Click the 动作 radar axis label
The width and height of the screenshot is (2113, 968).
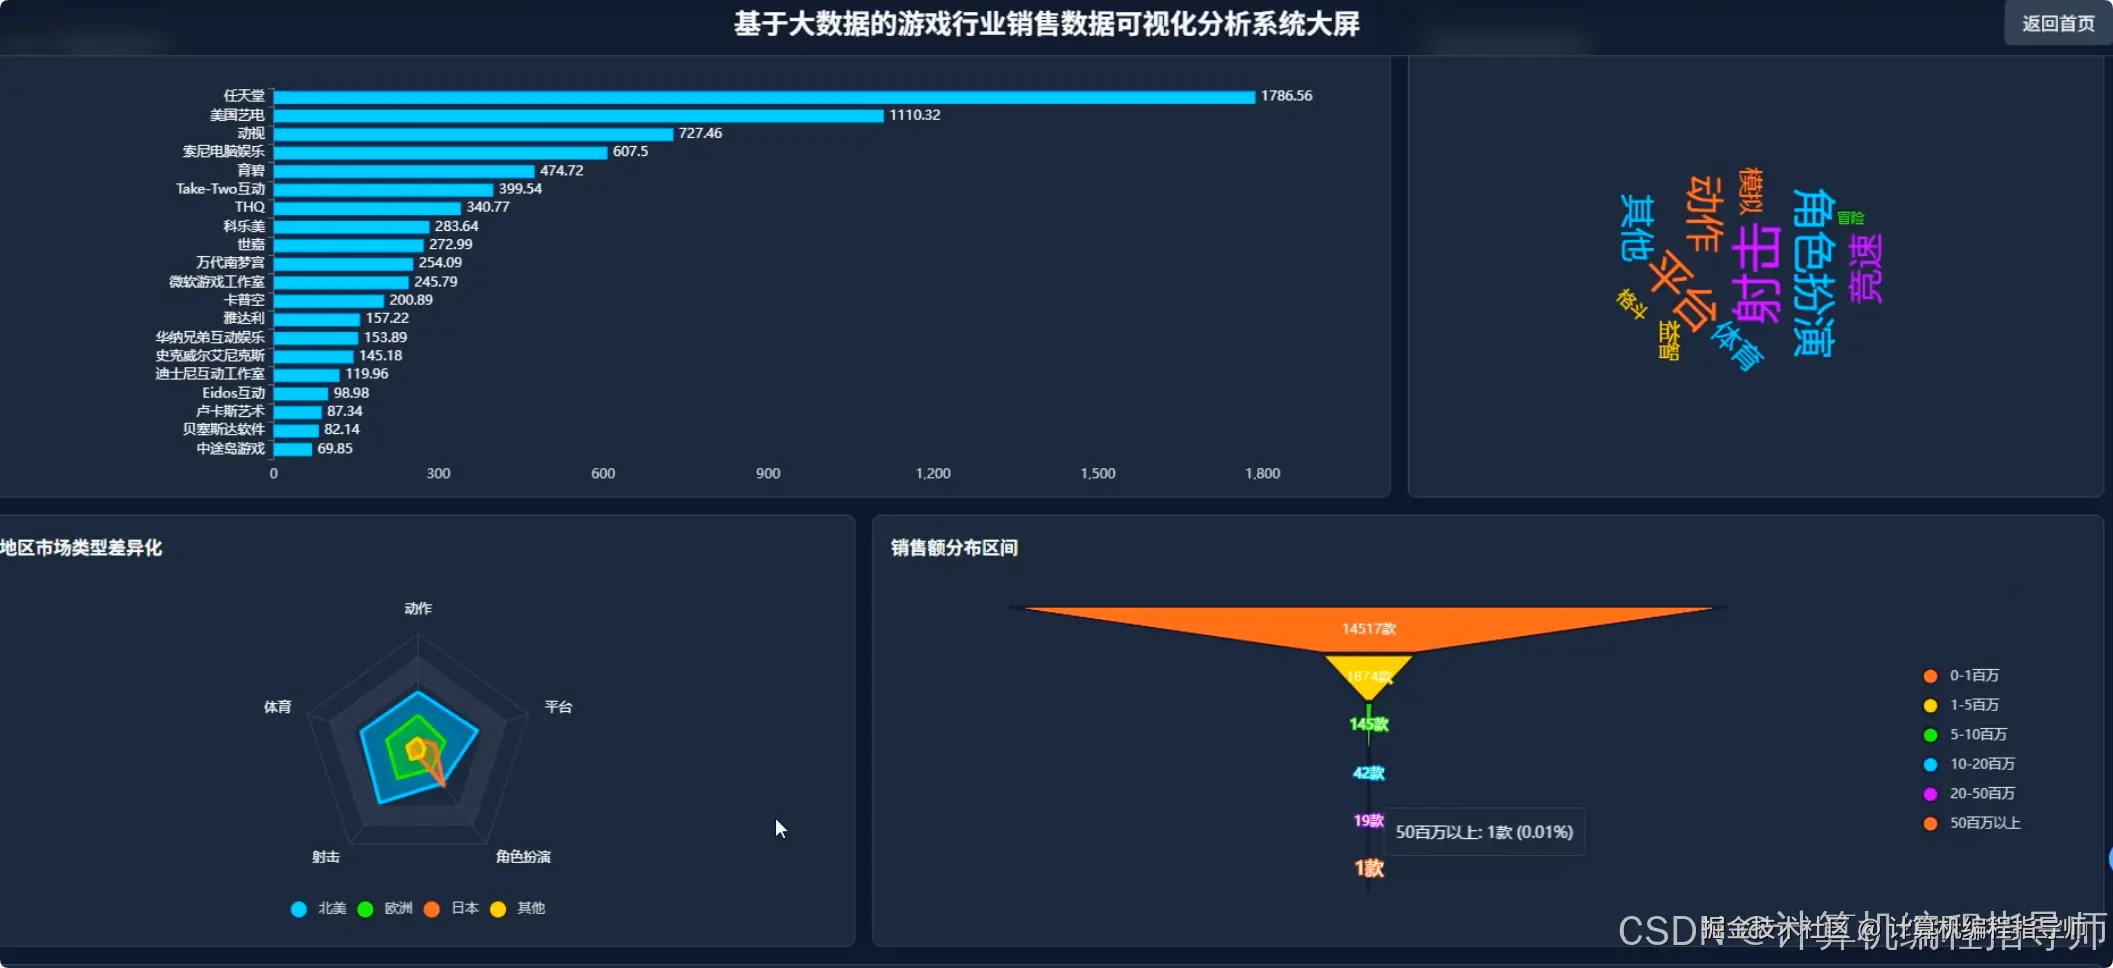click(418, 608)
